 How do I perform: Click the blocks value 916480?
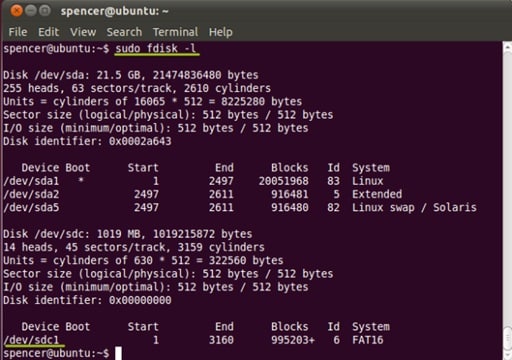290,208
